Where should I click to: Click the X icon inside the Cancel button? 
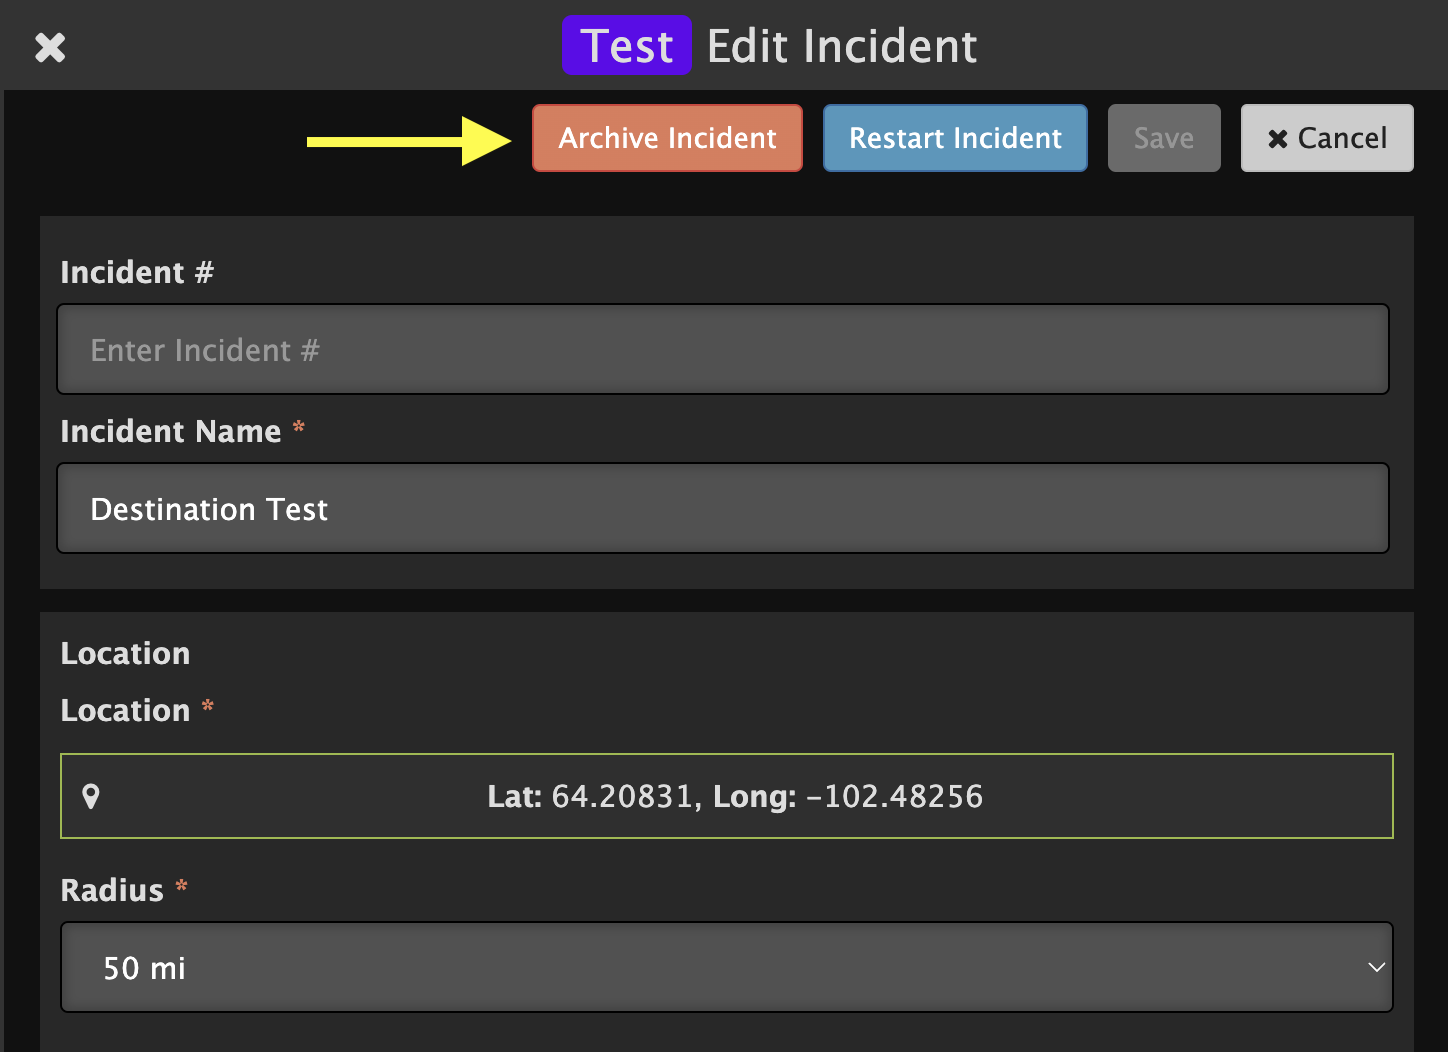1277,139
